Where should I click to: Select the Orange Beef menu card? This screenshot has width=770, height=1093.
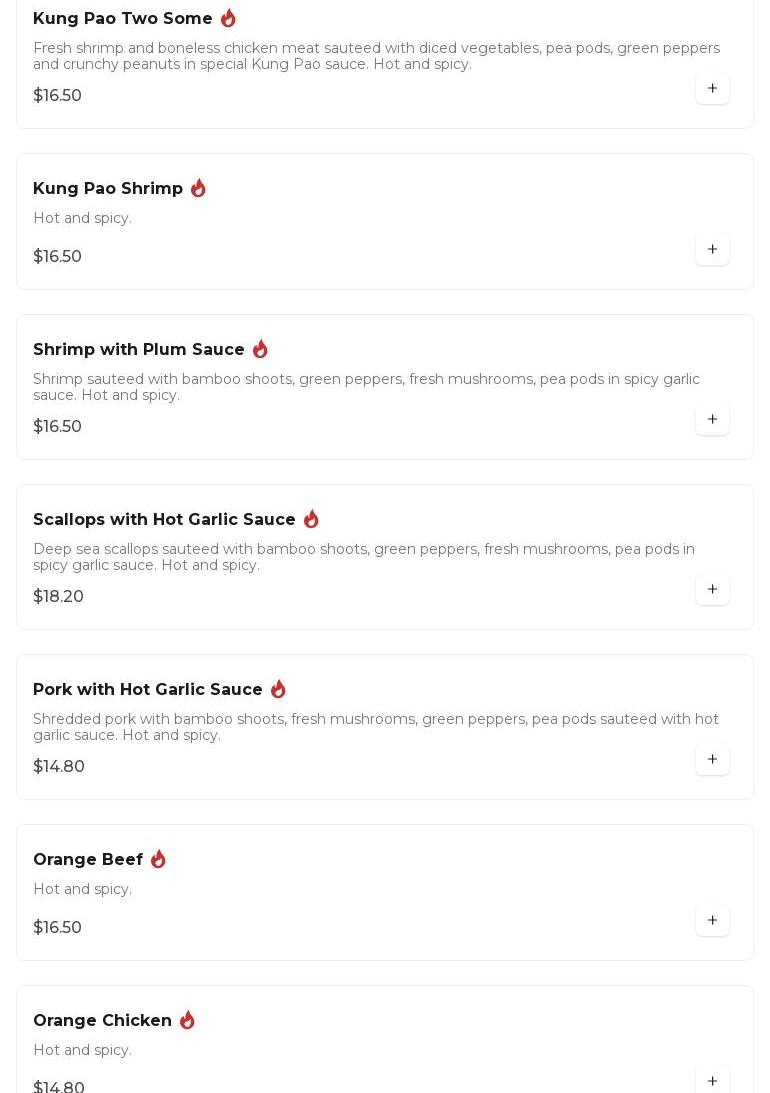tap(385, 892)
